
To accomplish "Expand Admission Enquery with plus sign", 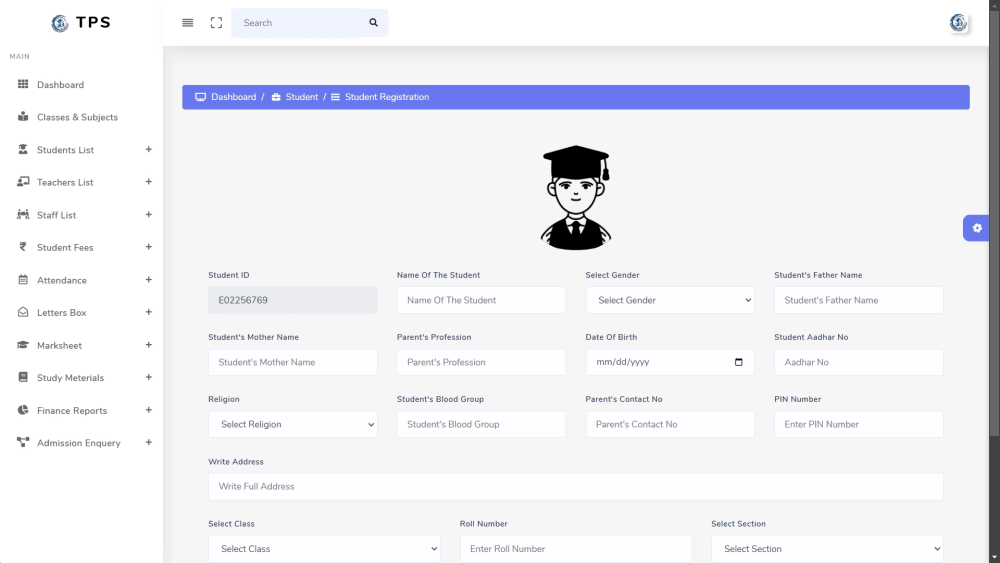I will click(149, 442).
